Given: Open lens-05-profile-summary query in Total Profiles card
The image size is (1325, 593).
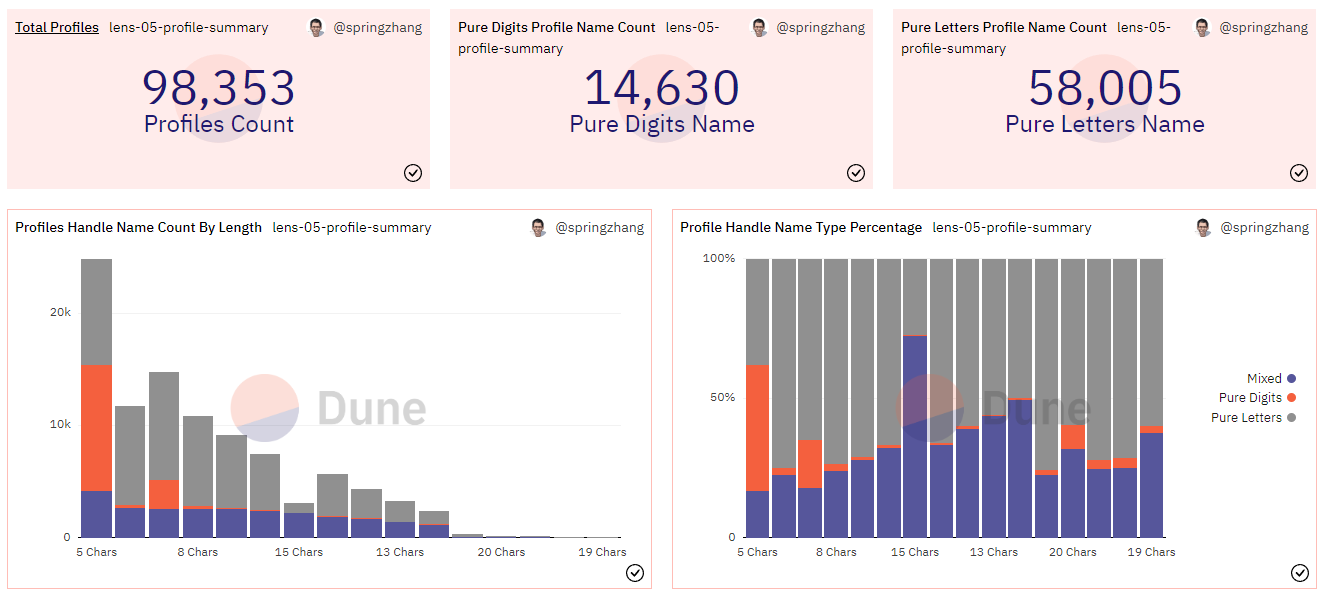Looking at the screenshot, I should pos(189,28).
